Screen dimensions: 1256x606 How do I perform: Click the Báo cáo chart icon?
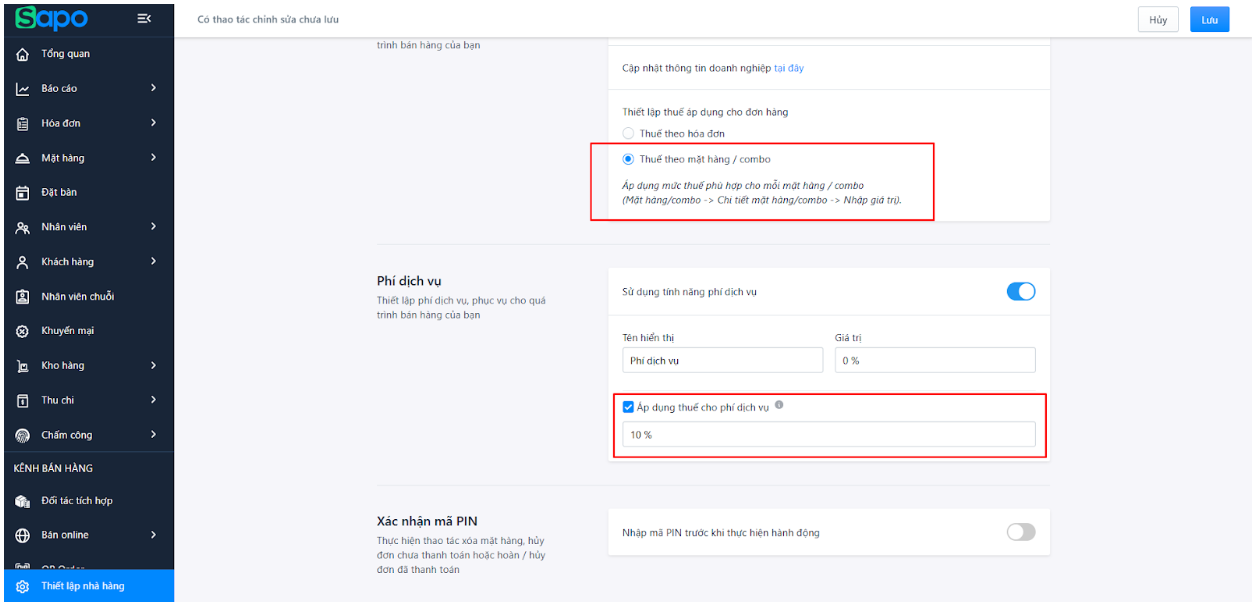pos(22,89)
